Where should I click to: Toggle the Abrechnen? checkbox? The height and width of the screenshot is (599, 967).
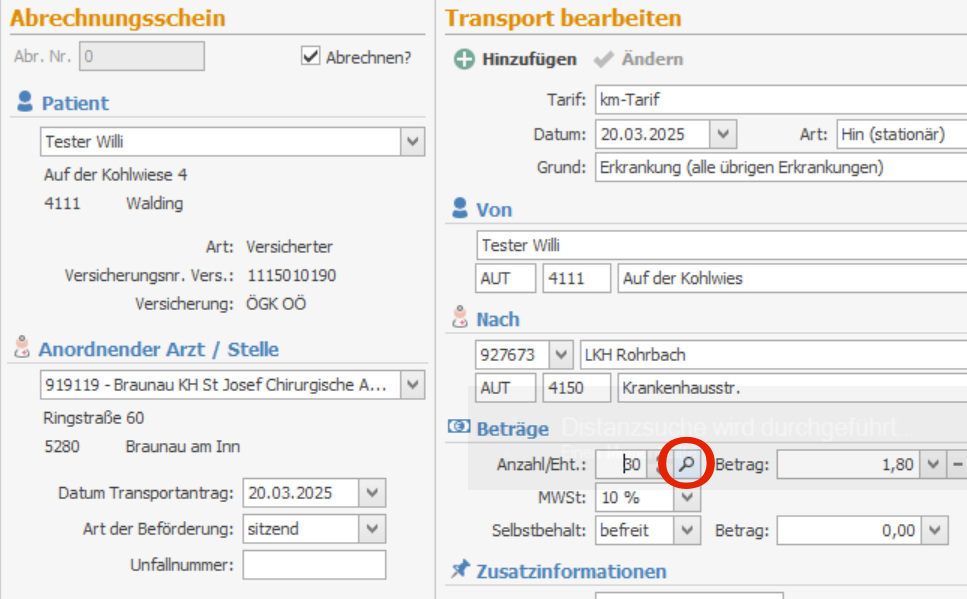(311, 57)
